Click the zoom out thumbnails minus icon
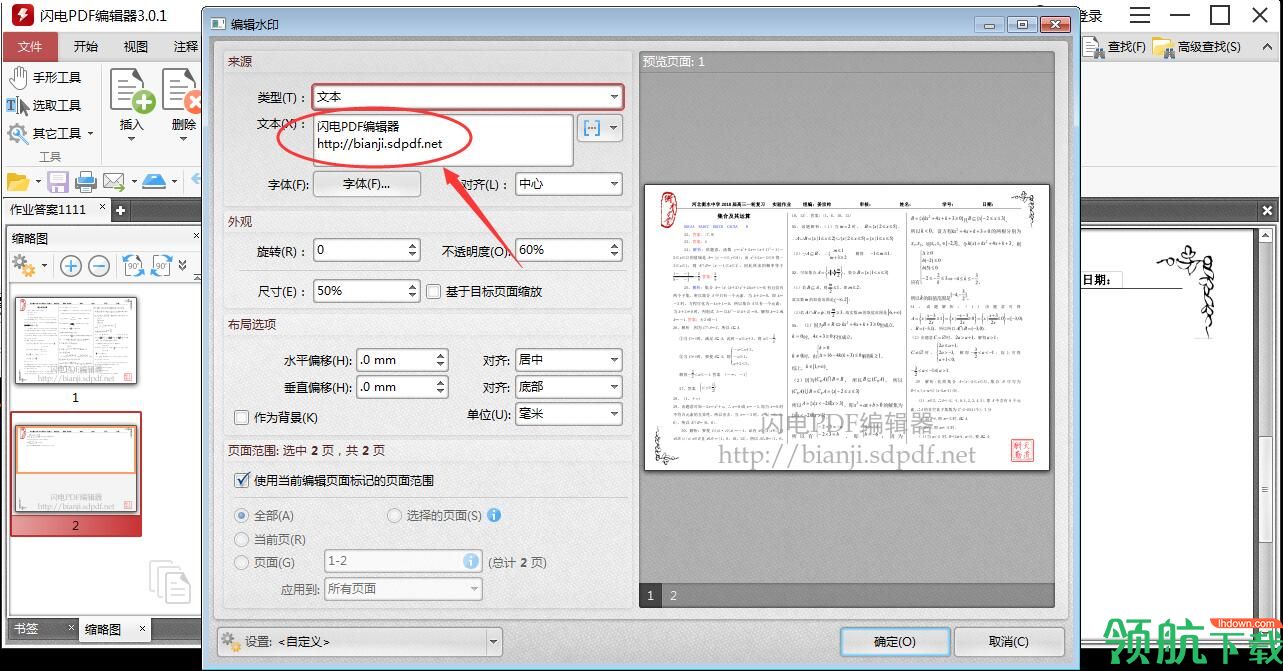1283x671 pixels. coord(99,266)
